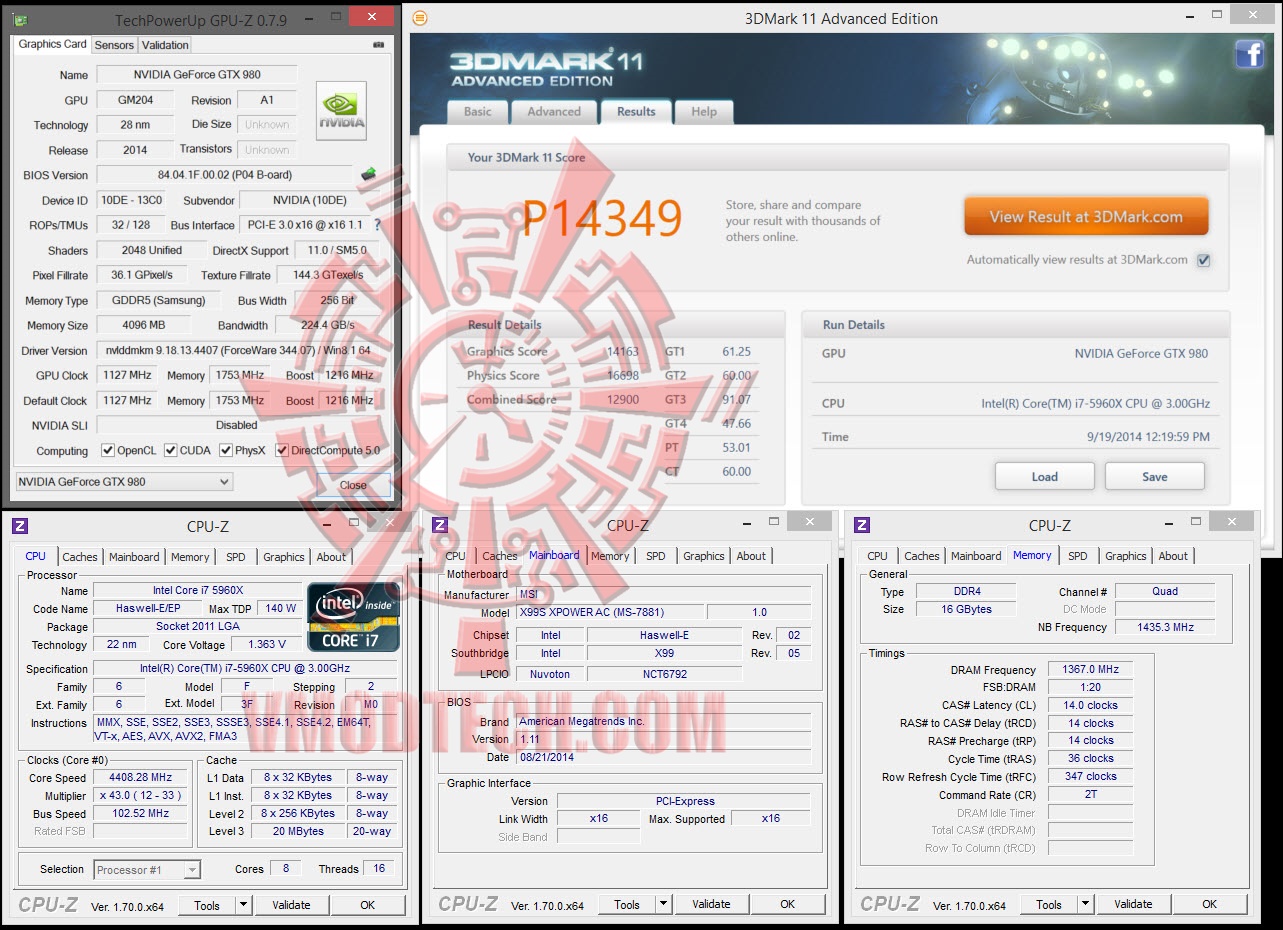Screen dimensions: 1283x930
Task: Click the BIOS Version field in GPU-Z
Action: tap(225, 175)
